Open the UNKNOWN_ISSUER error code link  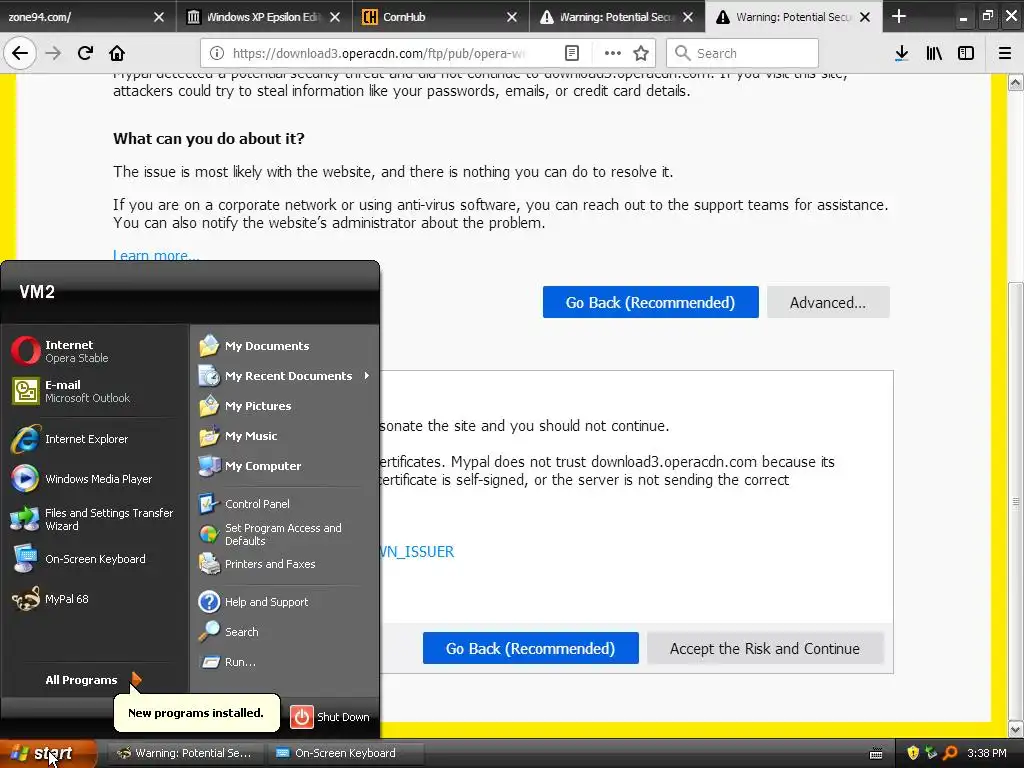tap(417, 552)
